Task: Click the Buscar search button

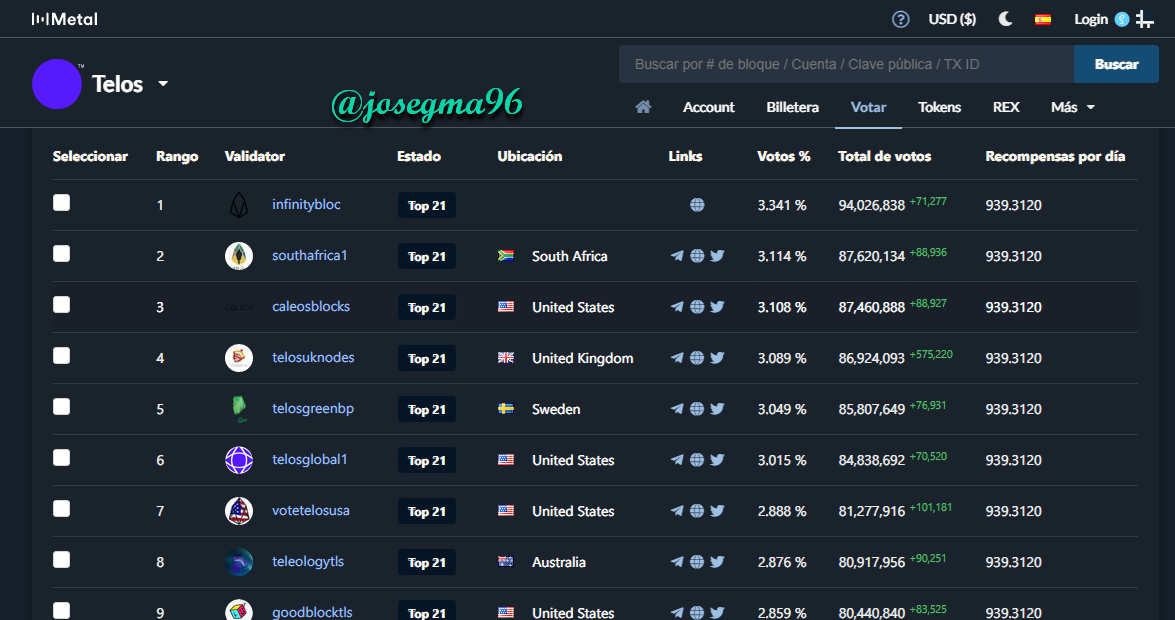Action: click(1116, 64)
